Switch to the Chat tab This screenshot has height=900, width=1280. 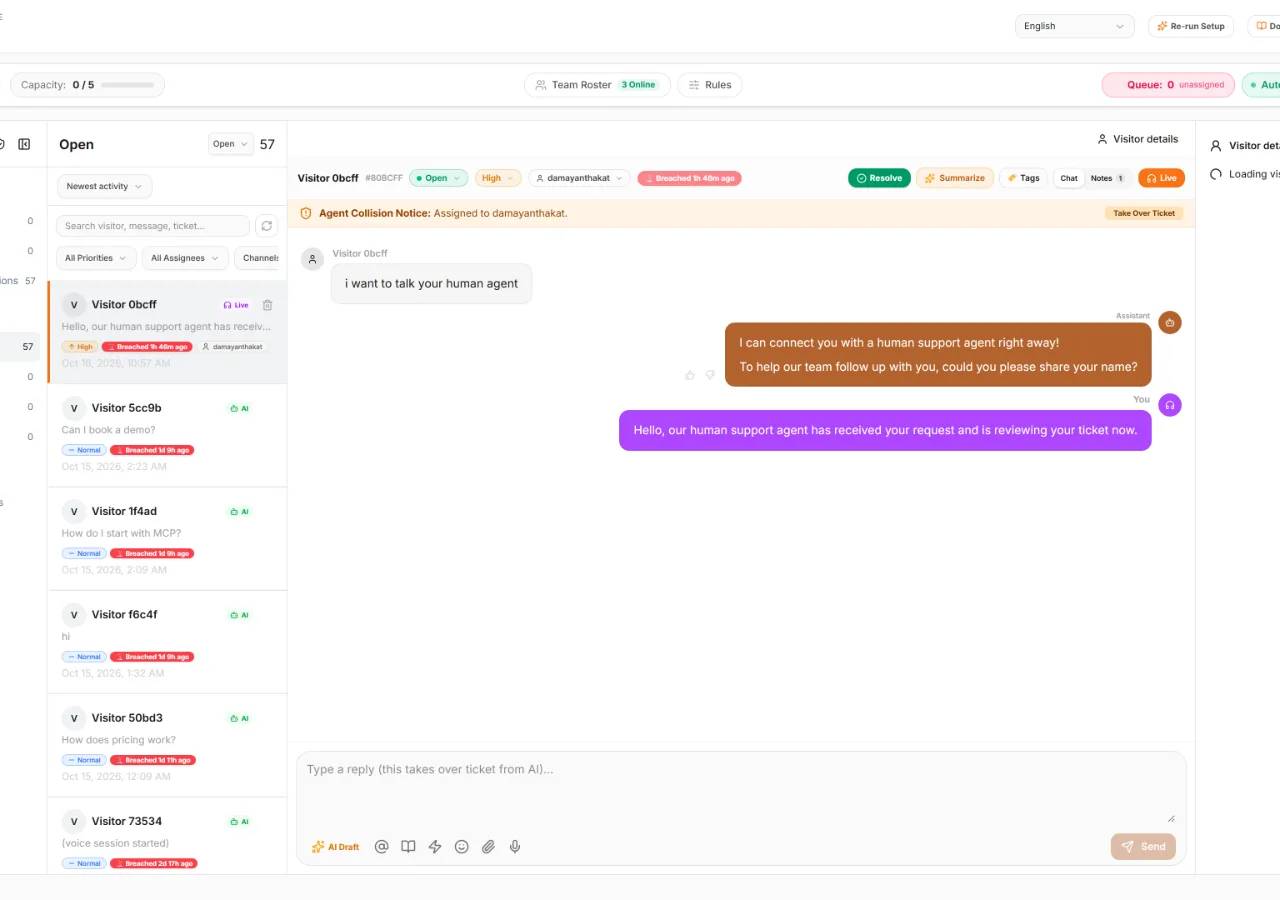[1069, 178]
